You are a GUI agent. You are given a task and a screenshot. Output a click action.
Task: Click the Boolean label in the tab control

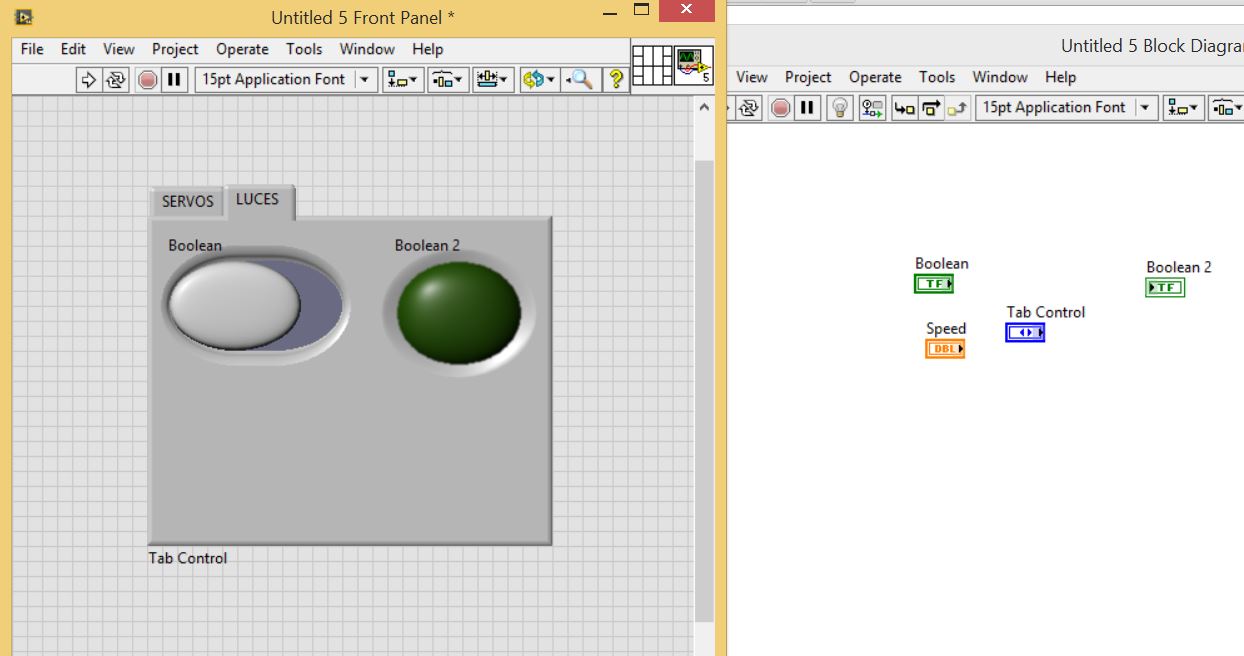click(195, 245)
